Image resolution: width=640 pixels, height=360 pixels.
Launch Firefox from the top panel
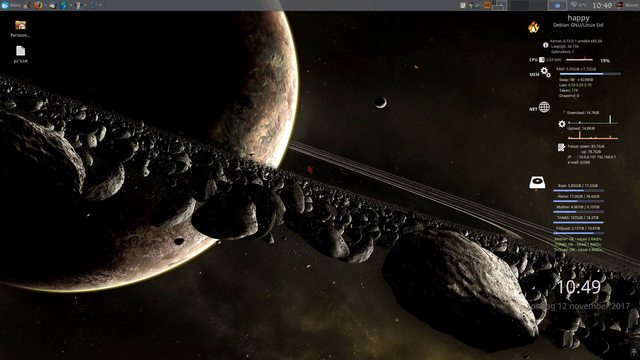click(x=38, y=5)
